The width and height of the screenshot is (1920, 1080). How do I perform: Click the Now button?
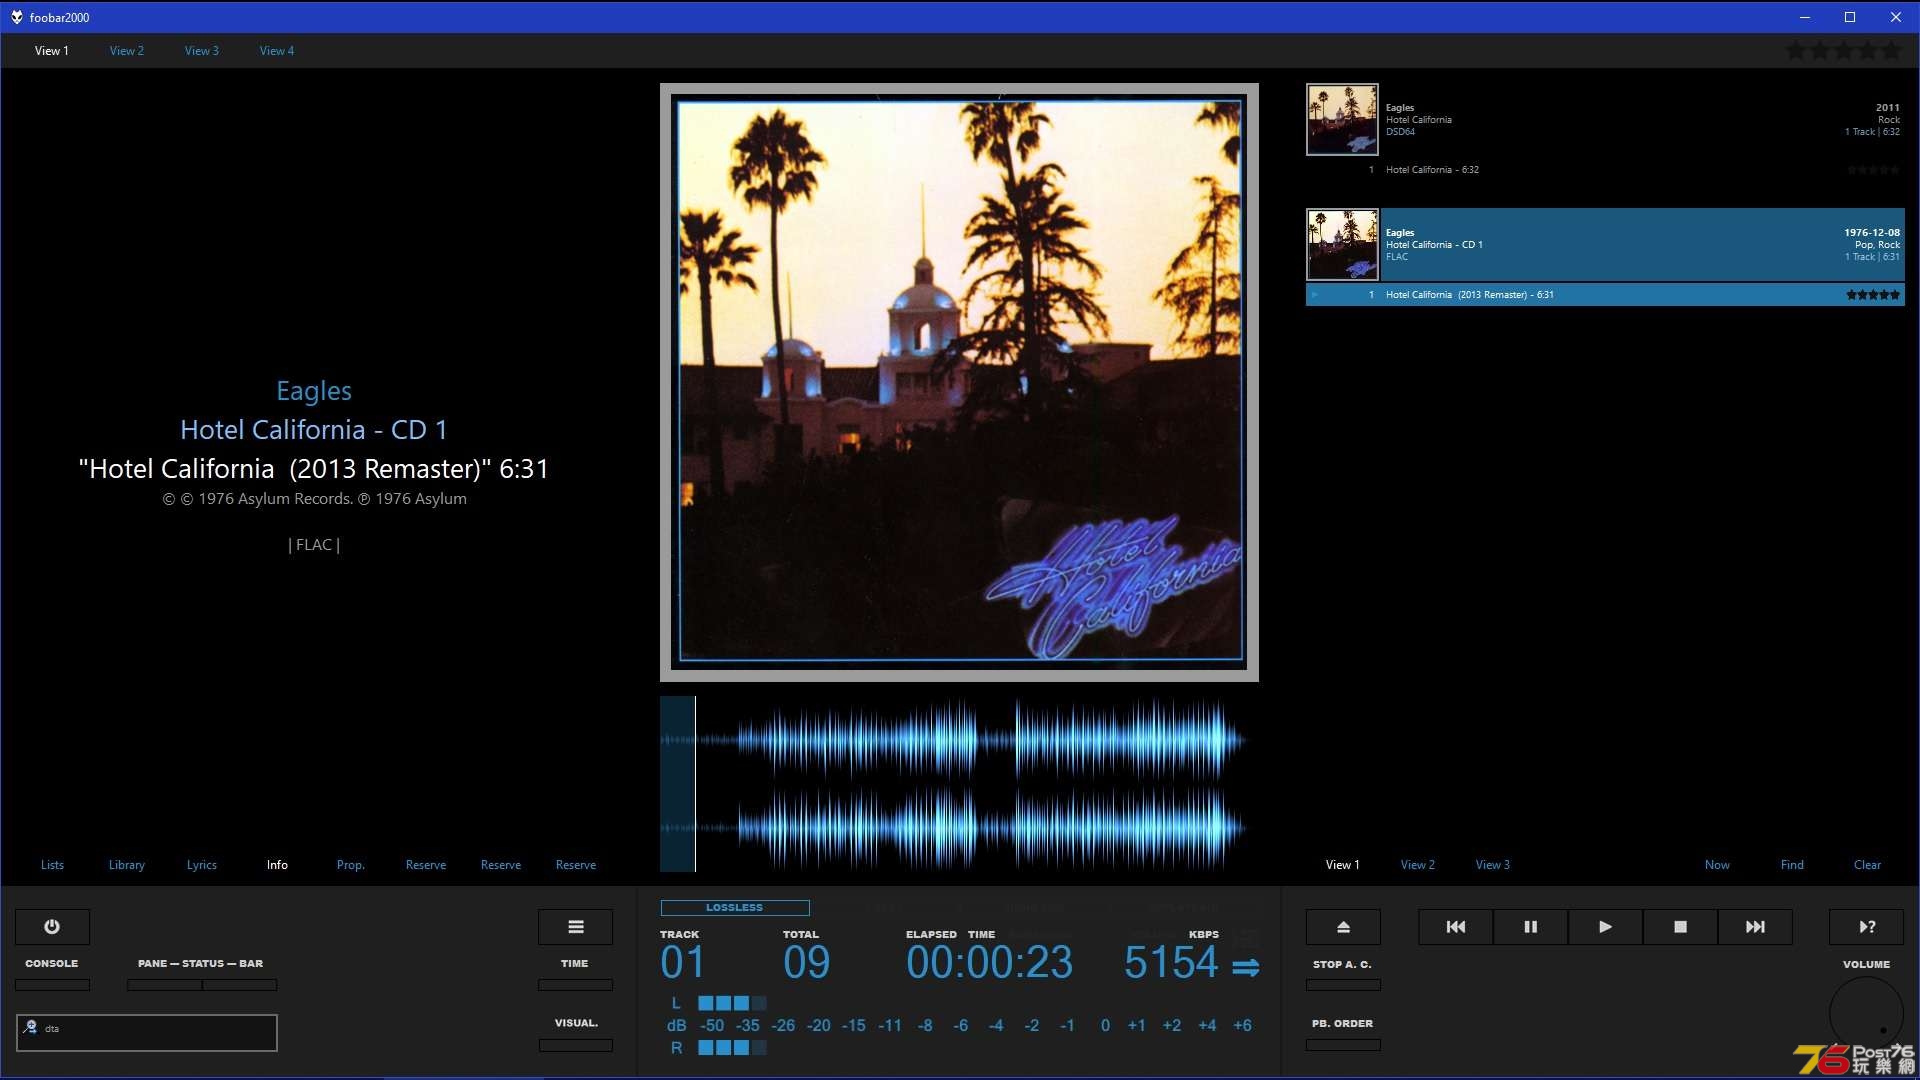click(x=1717, y=865)
